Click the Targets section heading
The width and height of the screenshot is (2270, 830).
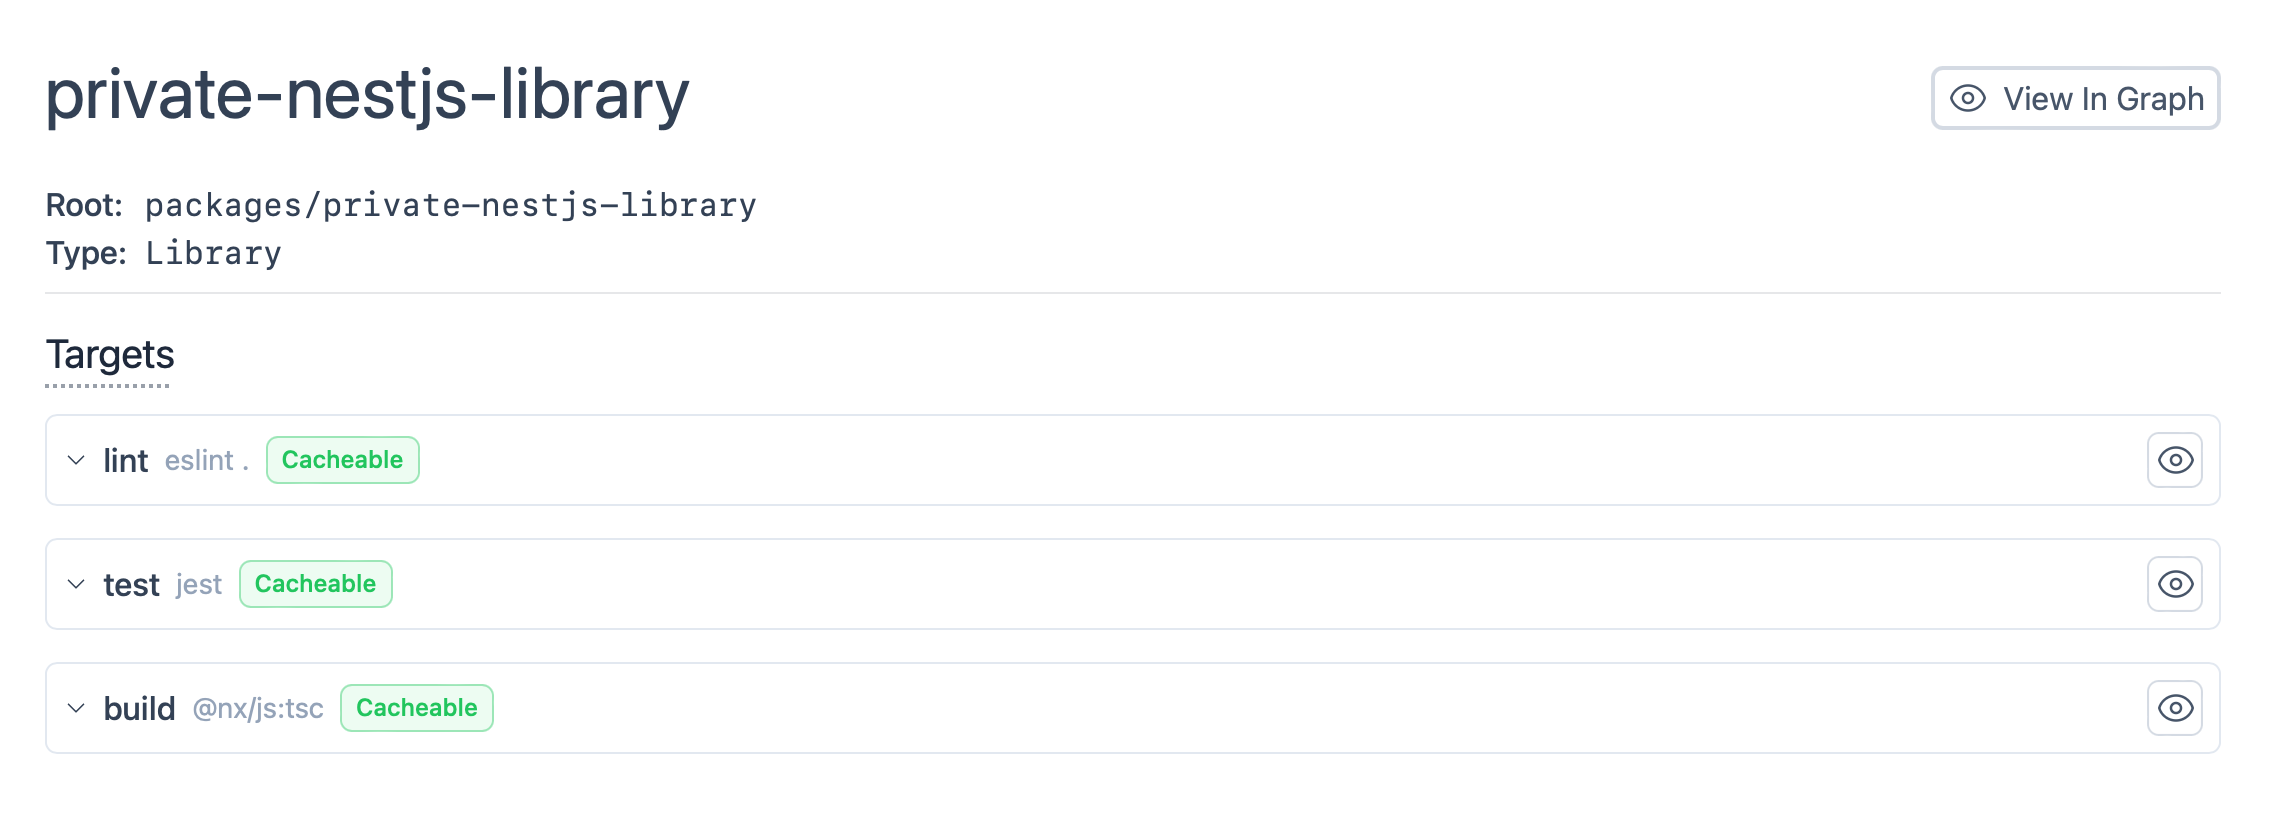[x=108, y=355]
